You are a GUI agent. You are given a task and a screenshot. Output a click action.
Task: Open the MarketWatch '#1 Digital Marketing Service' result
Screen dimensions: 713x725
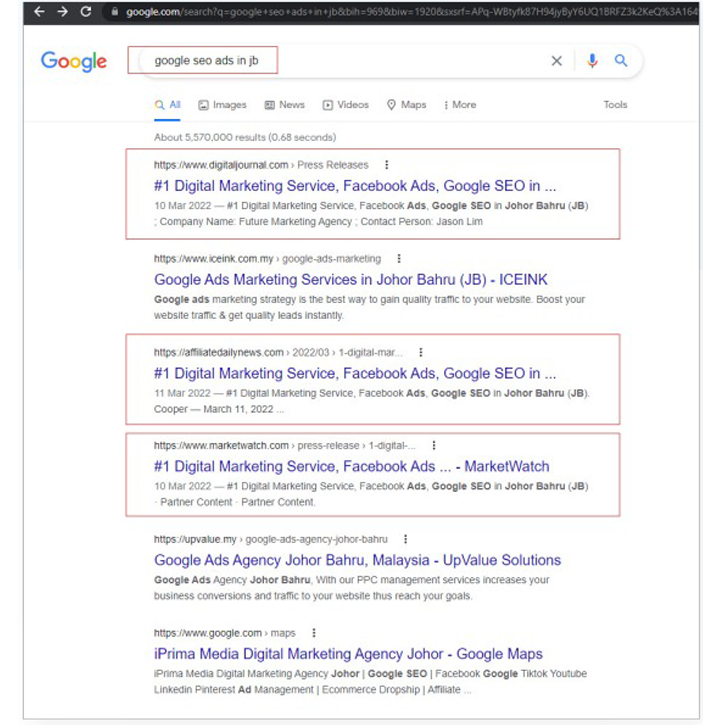pos(351,467)
